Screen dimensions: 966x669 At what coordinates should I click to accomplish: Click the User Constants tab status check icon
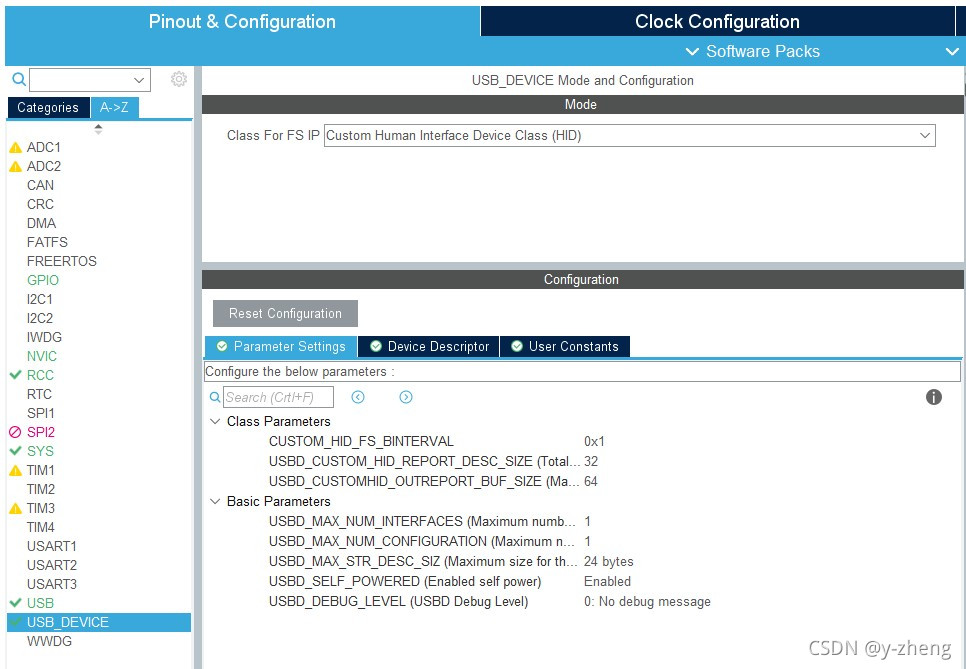(517, 346)
